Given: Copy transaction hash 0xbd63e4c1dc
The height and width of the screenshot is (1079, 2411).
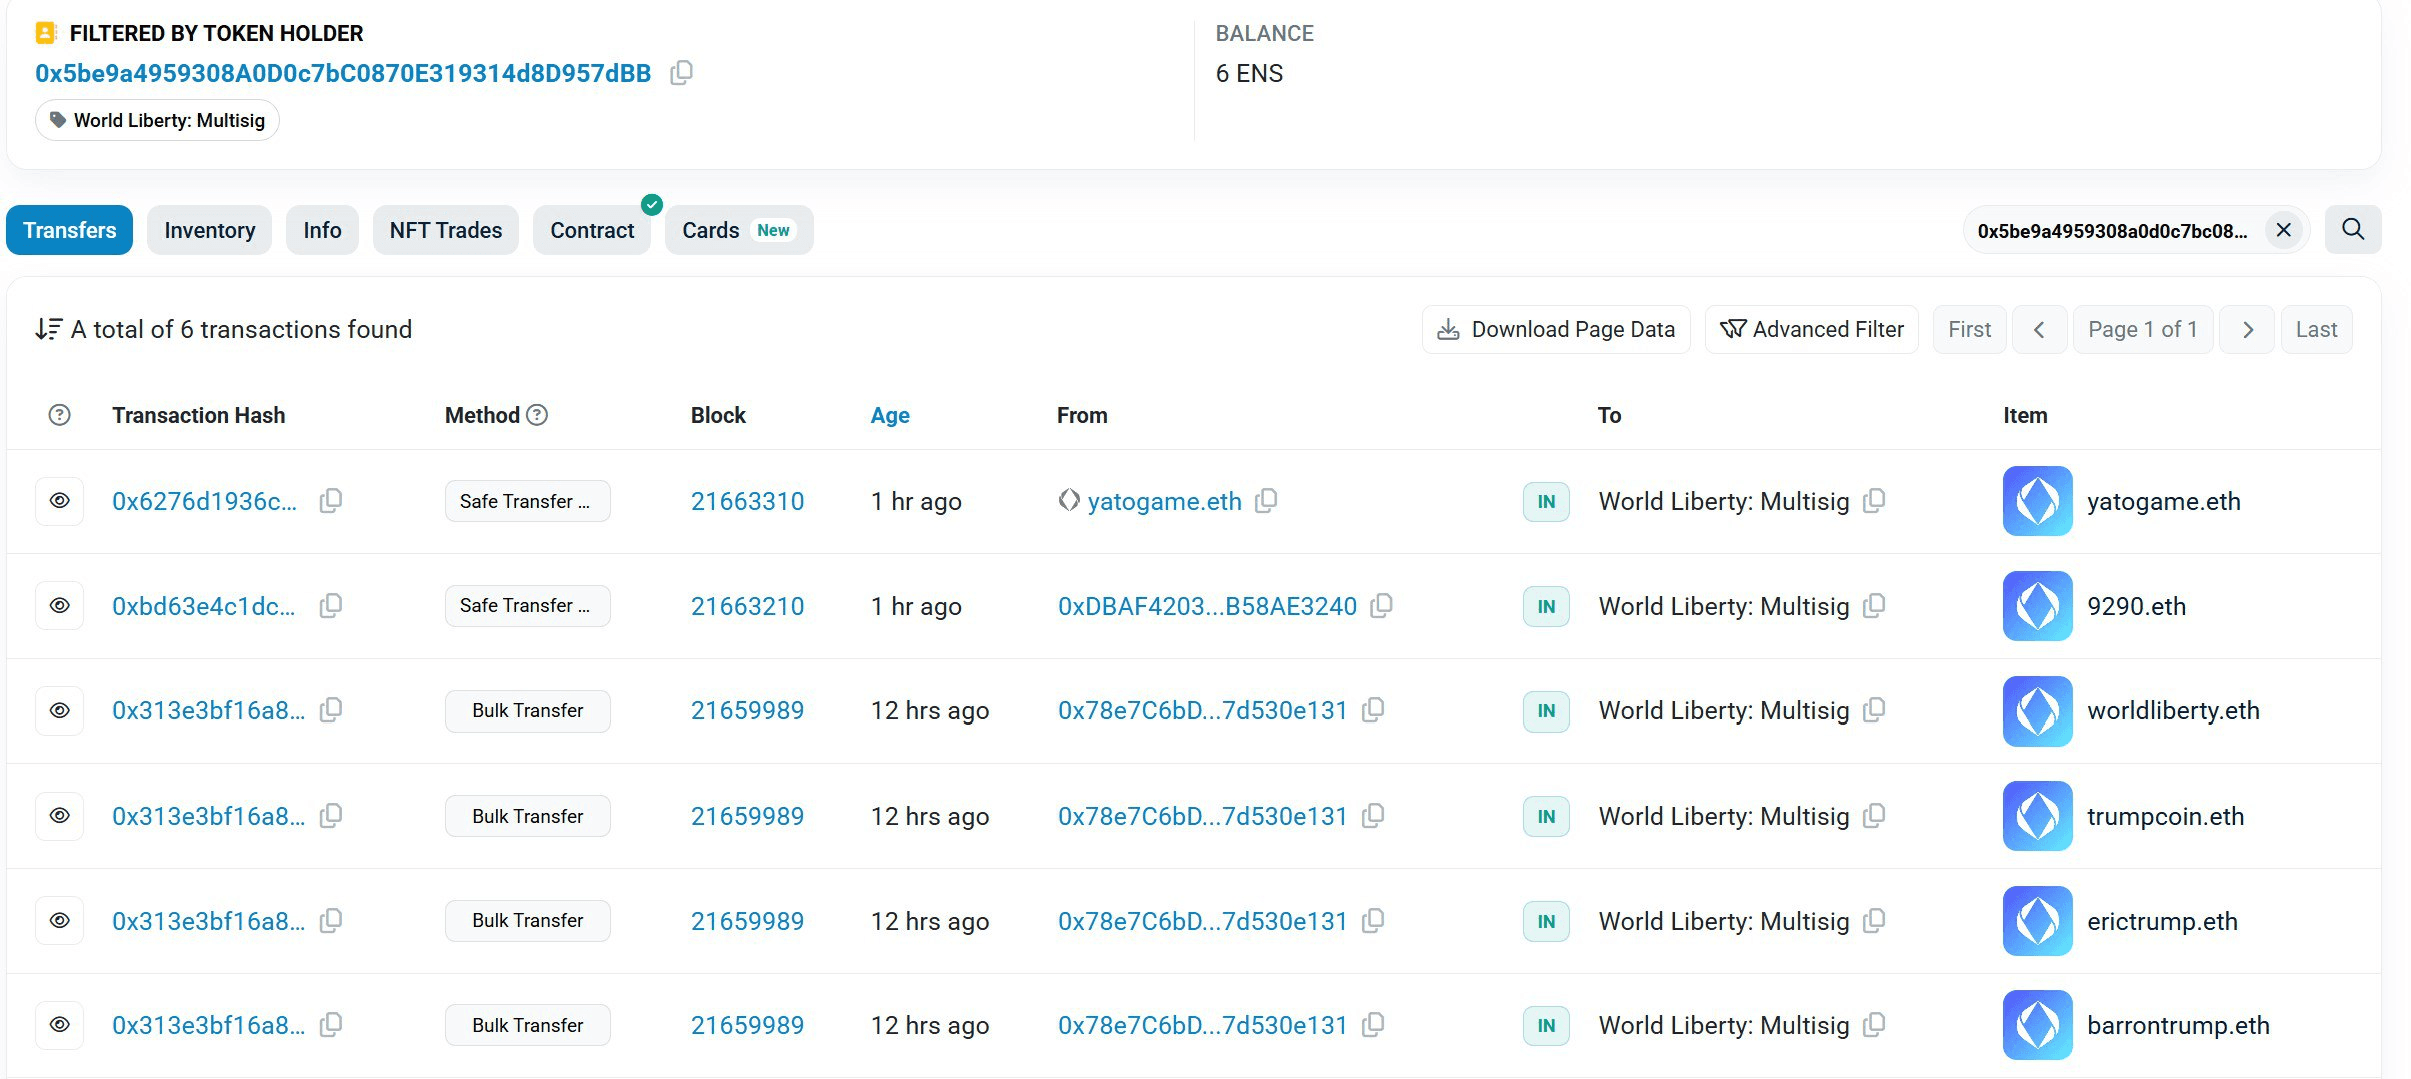Looking at the screenshot, I should (331, 606).
